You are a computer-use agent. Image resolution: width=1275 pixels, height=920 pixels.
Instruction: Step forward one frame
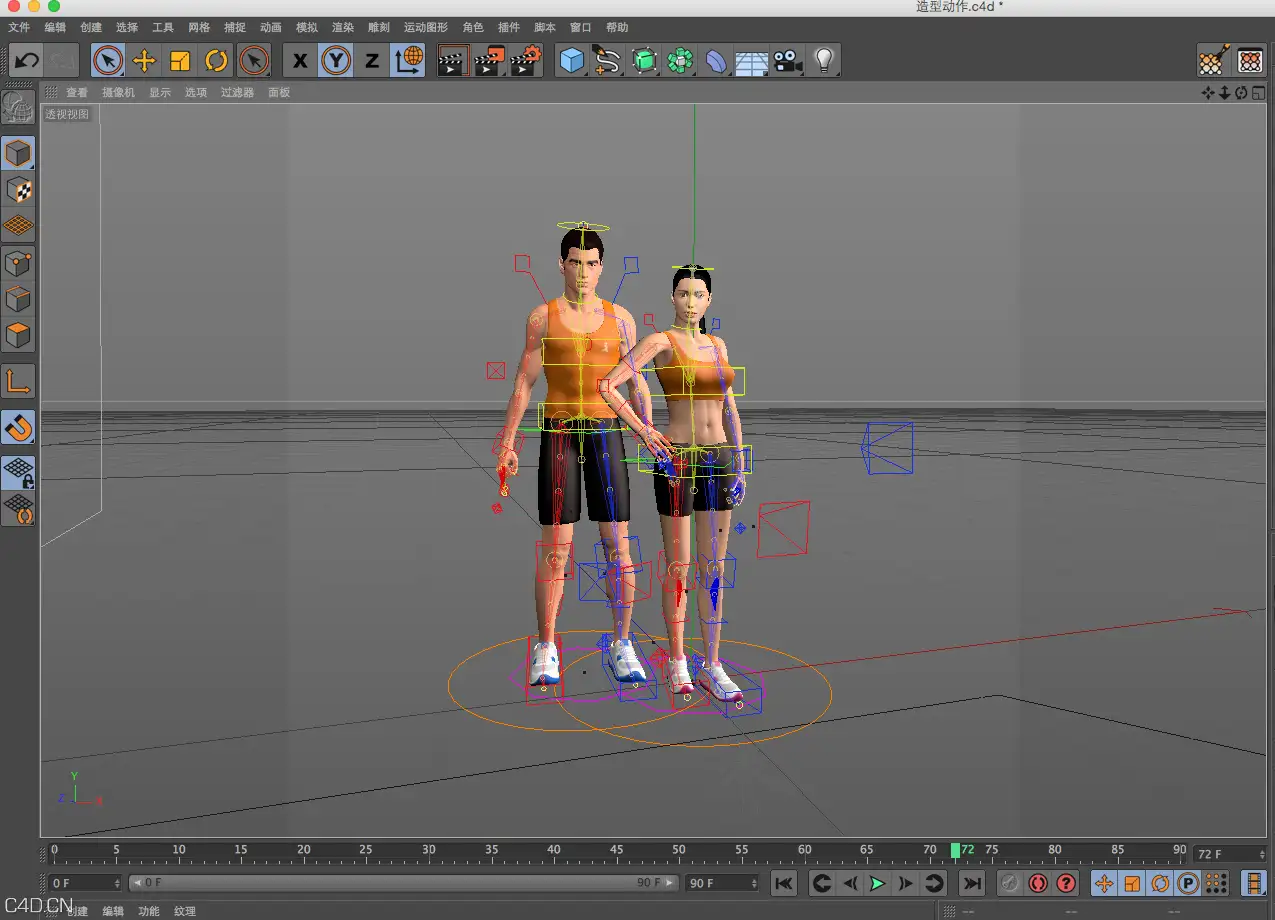point(905,883)
